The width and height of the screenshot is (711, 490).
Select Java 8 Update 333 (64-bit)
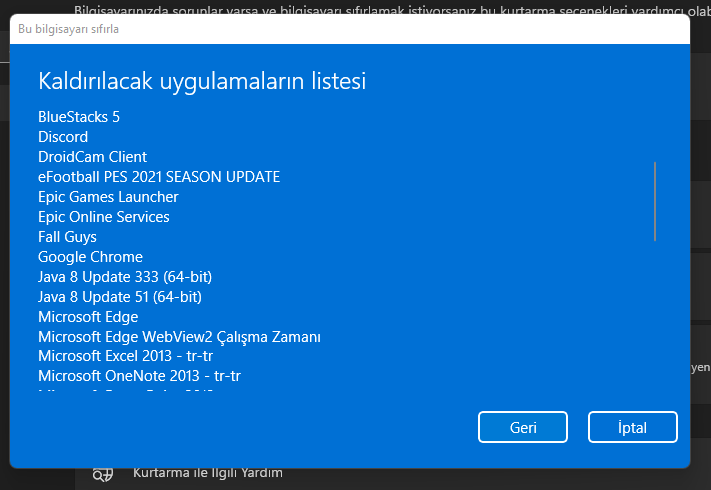125,277
